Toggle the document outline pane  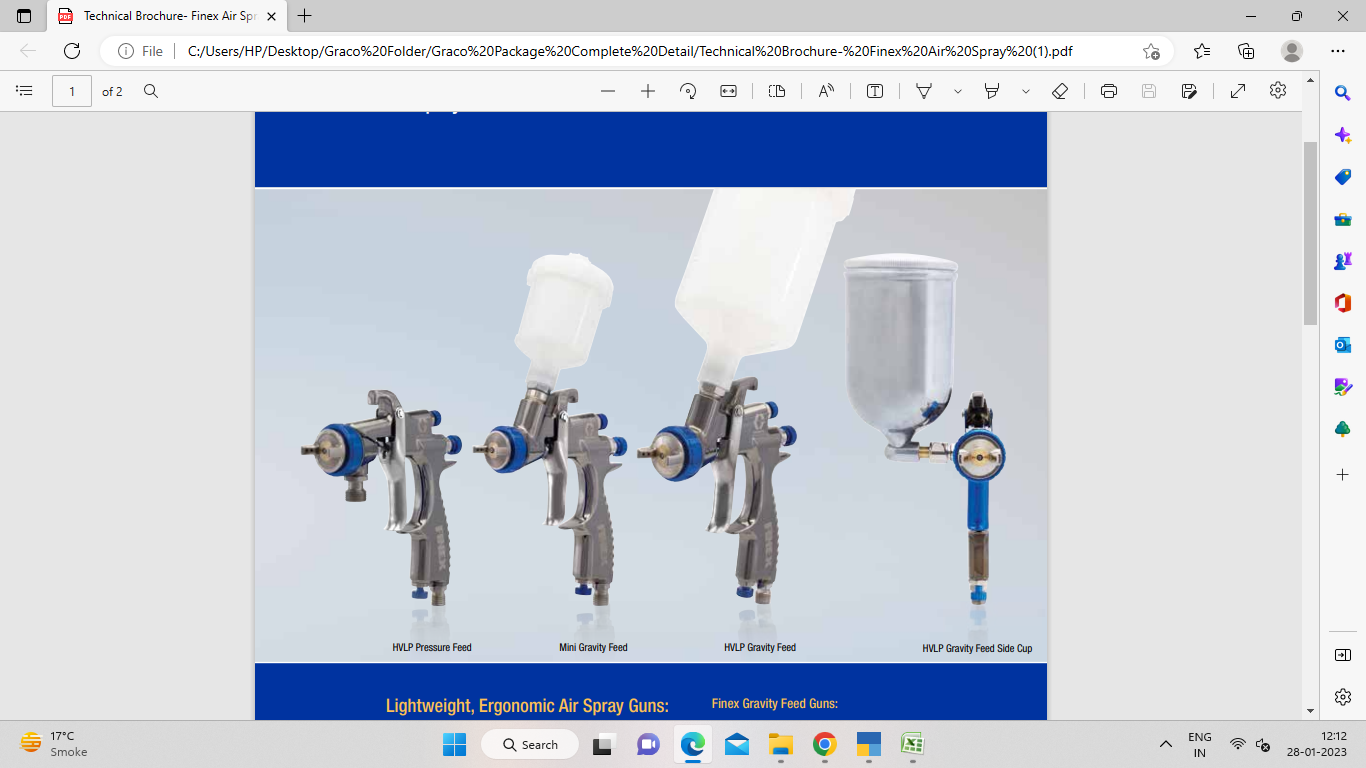click(24, 90)
